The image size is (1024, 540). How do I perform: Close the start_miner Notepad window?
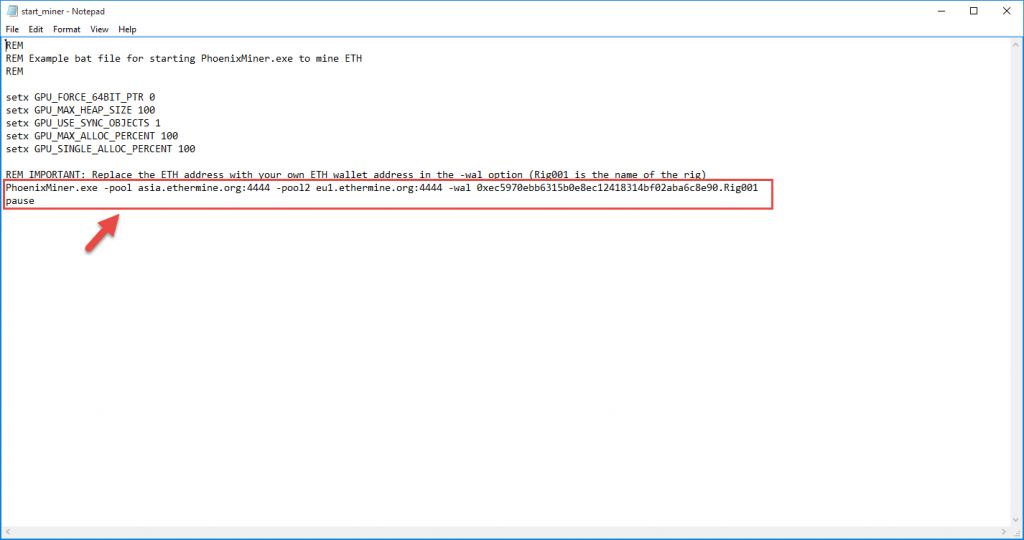point(1006,11)
